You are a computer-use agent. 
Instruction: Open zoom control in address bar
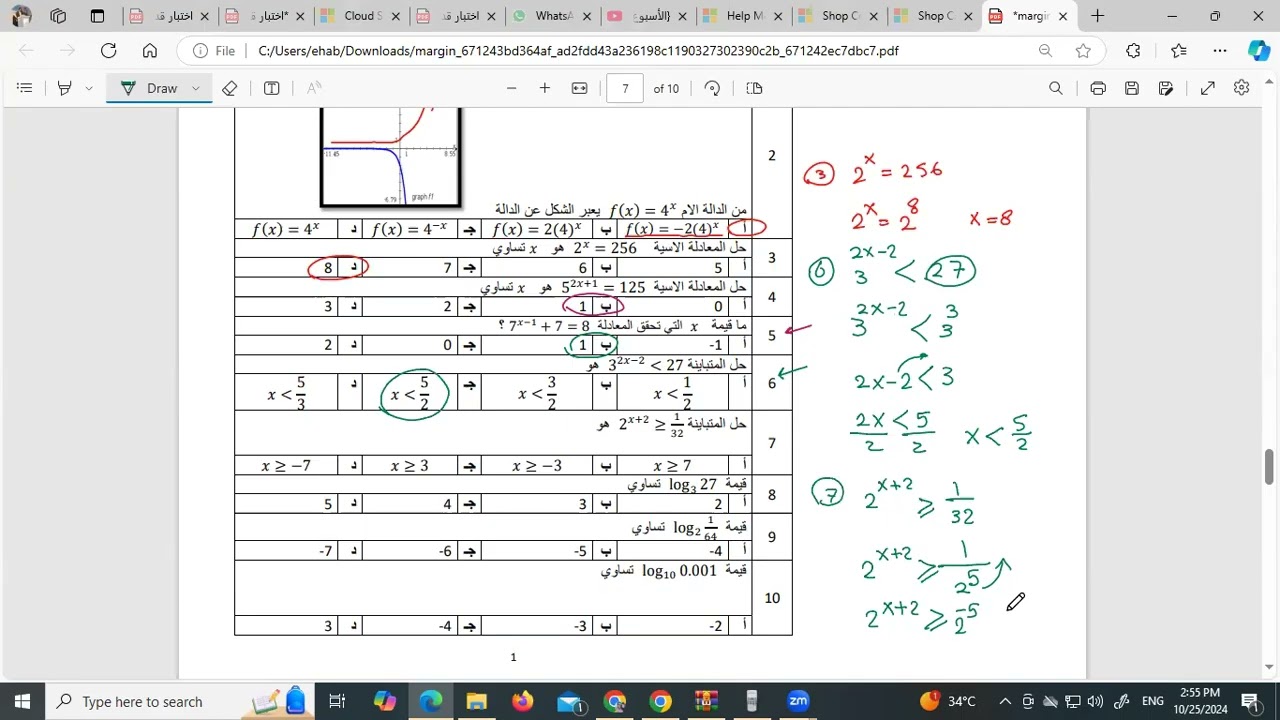(1045, 51)
